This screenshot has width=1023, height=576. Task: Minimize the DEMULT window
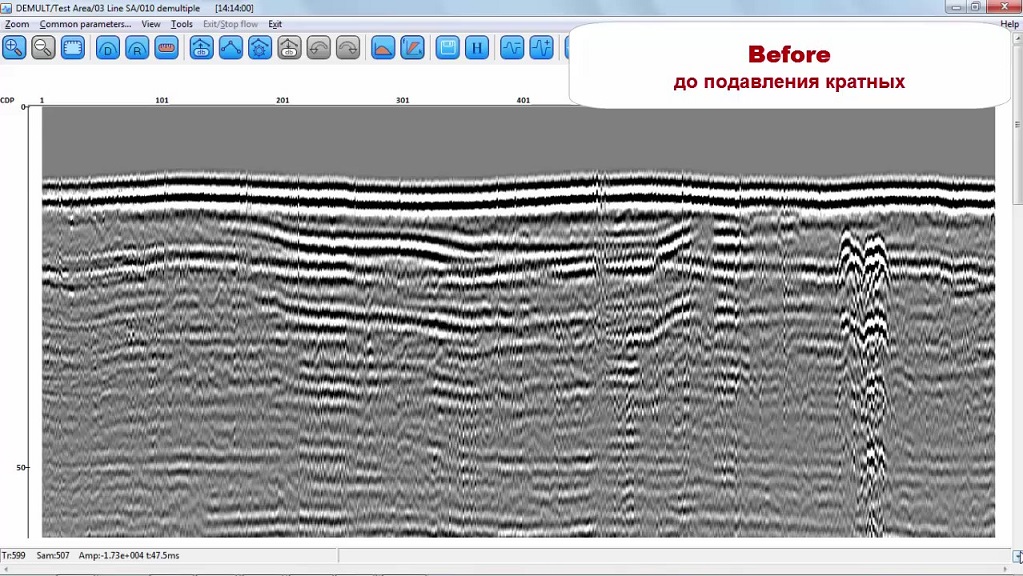956,7
